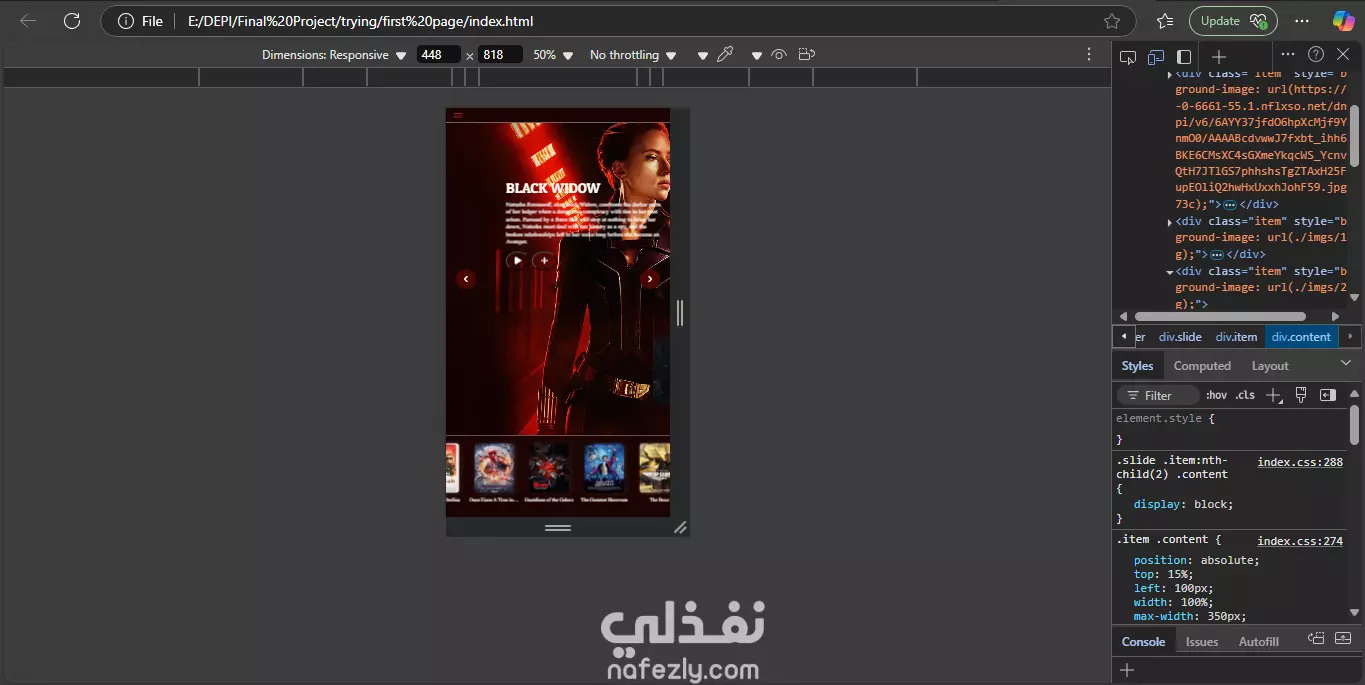Viewport: 1365px width, 685px height.
Task: Open Dimensions: Responsive dropdown
Action: pos(334,55)
